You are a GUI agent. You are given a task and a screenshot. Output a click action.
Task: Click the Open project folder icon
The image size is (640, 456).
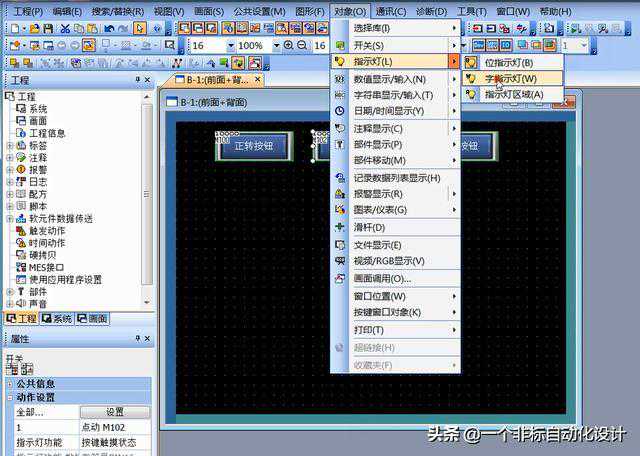tap(31, 28)
